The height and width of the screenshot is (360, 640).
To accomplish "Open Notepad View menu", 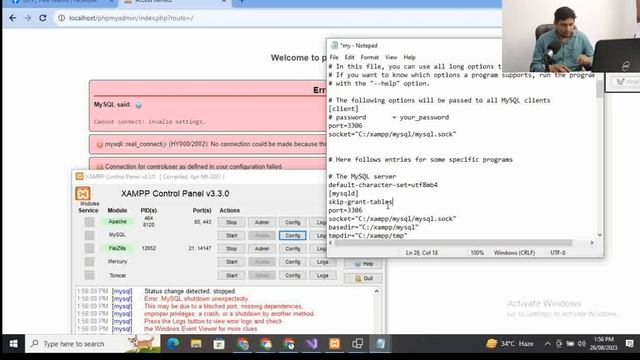I will click(x=391, y=57).
